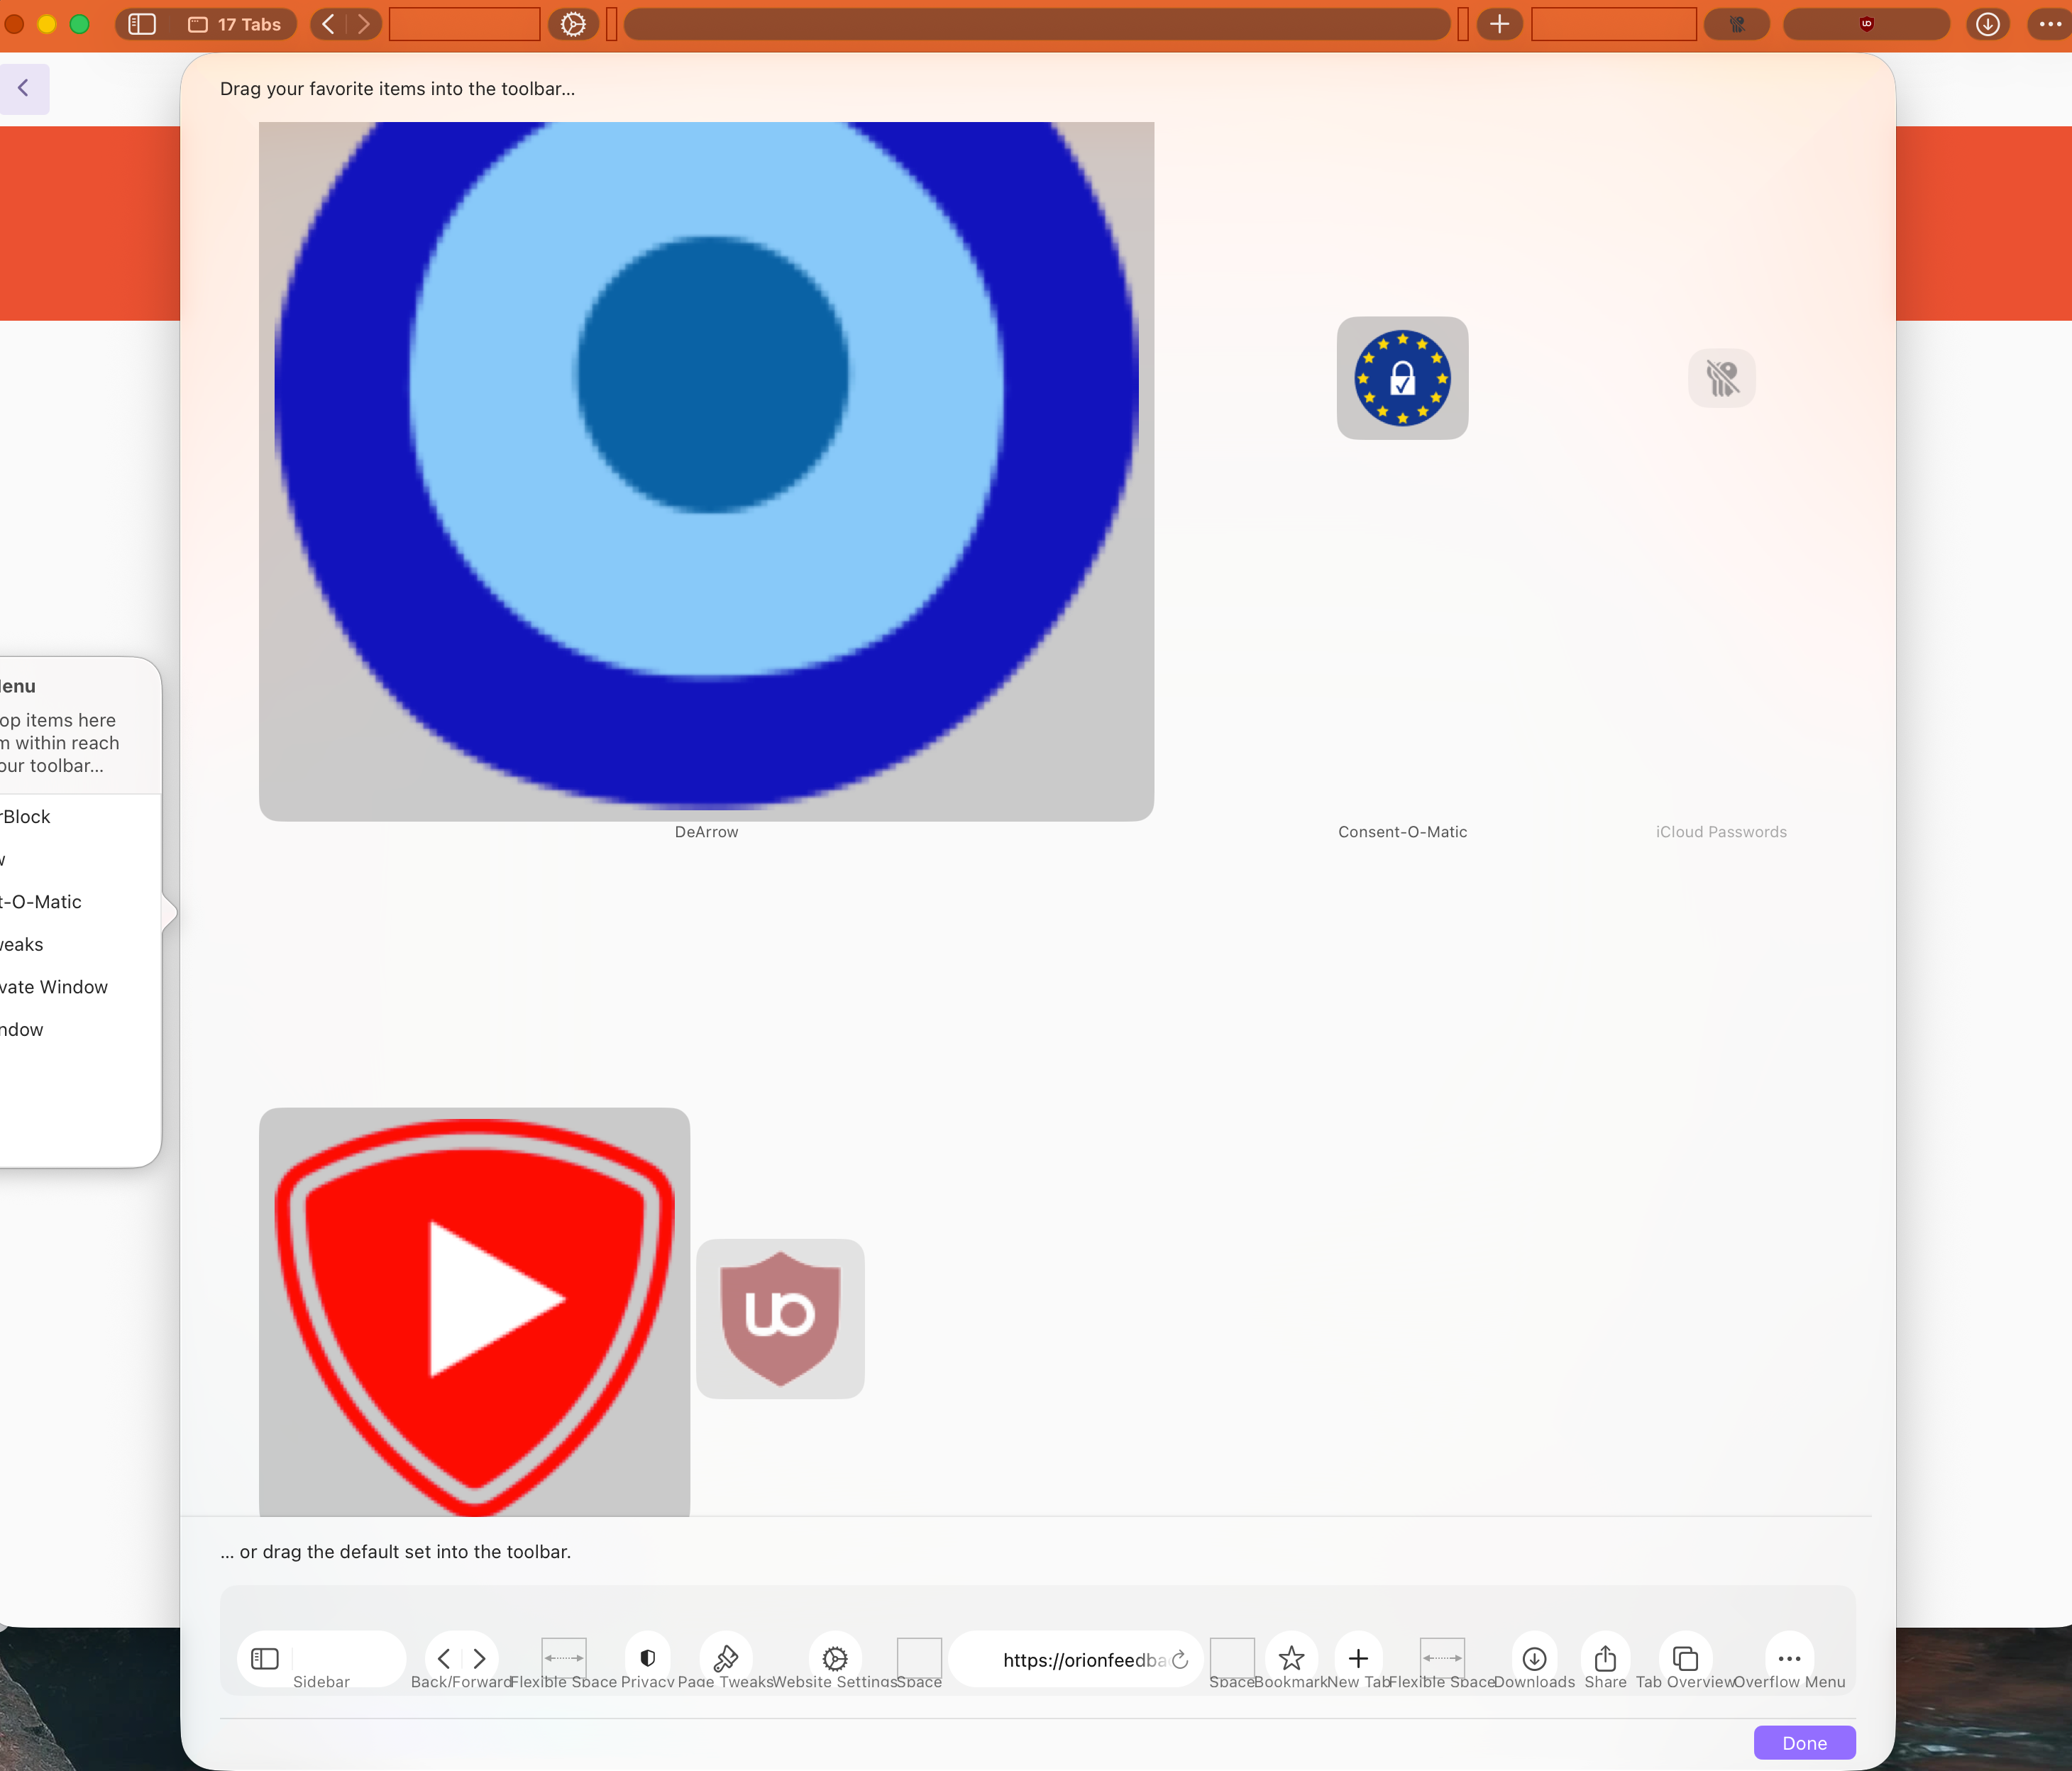Viewport: 2072px width, 1771px height.
Task: Click the uBlock Origin icon in browser toolbar
Action: [1866, 24]
